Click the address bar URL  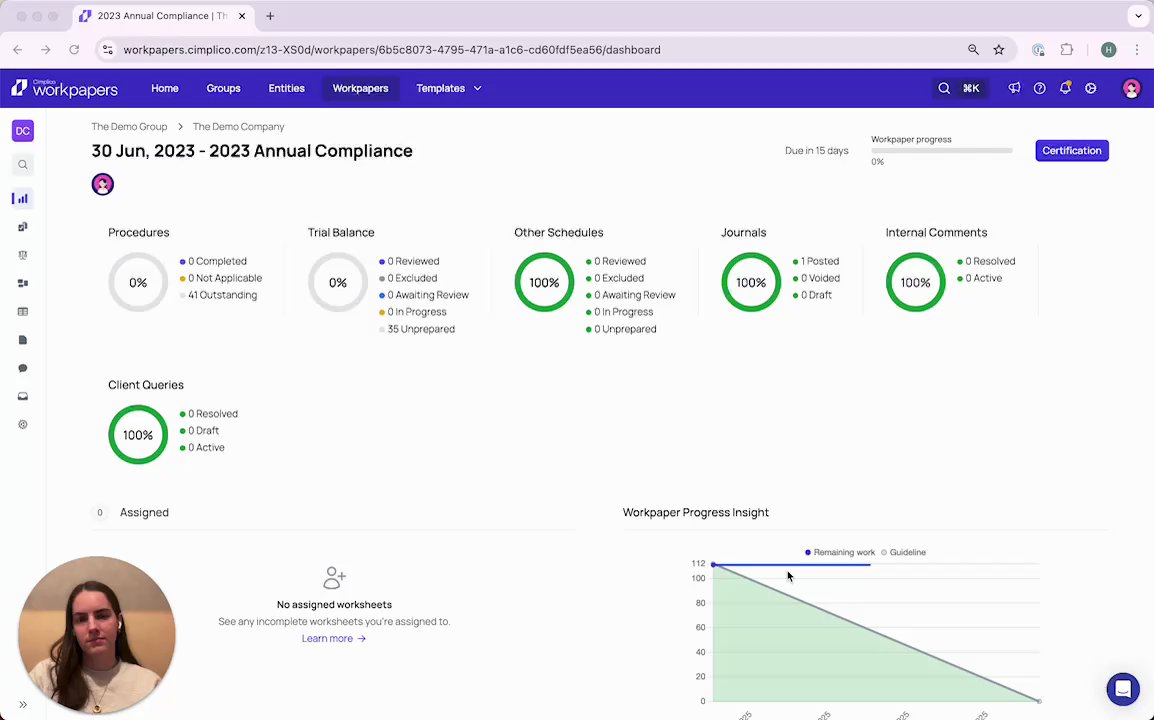tap(392, 50)
